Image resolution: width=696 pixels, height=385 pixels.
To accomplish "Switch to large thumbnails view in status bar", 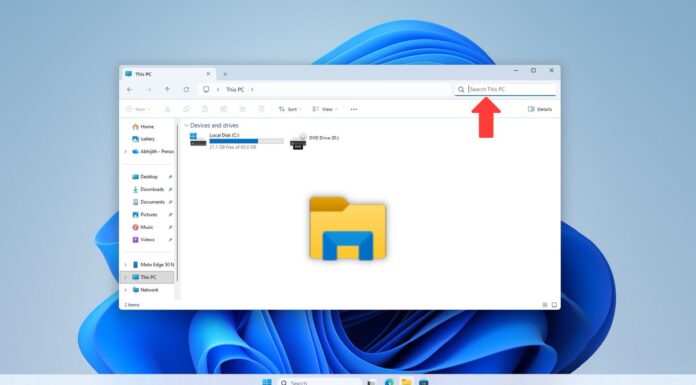I will click(554, 305).
